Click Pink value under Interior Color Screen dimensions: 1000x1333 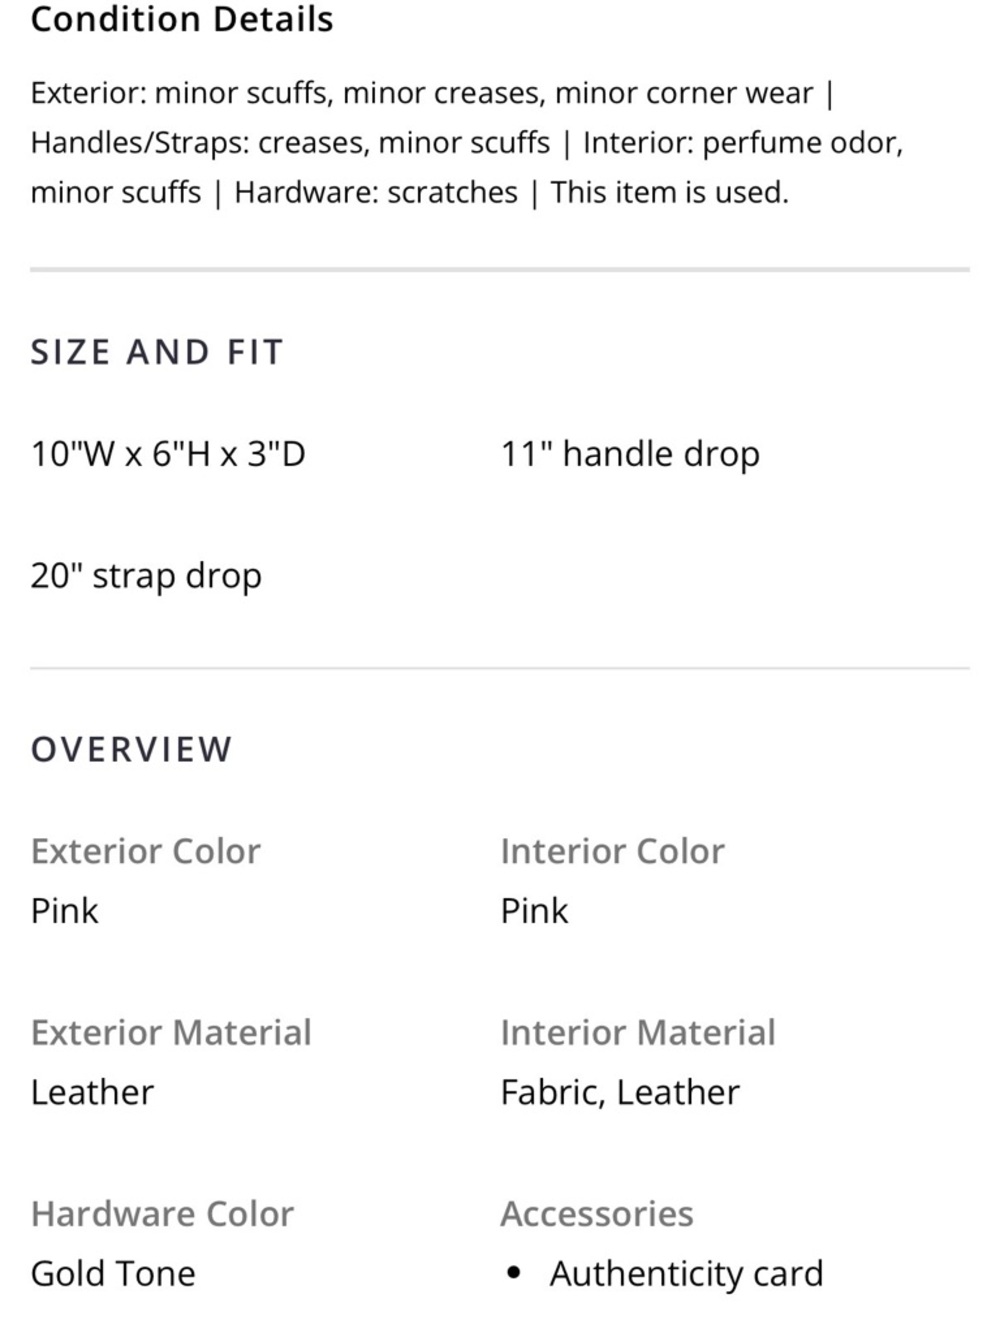[534, 911]
